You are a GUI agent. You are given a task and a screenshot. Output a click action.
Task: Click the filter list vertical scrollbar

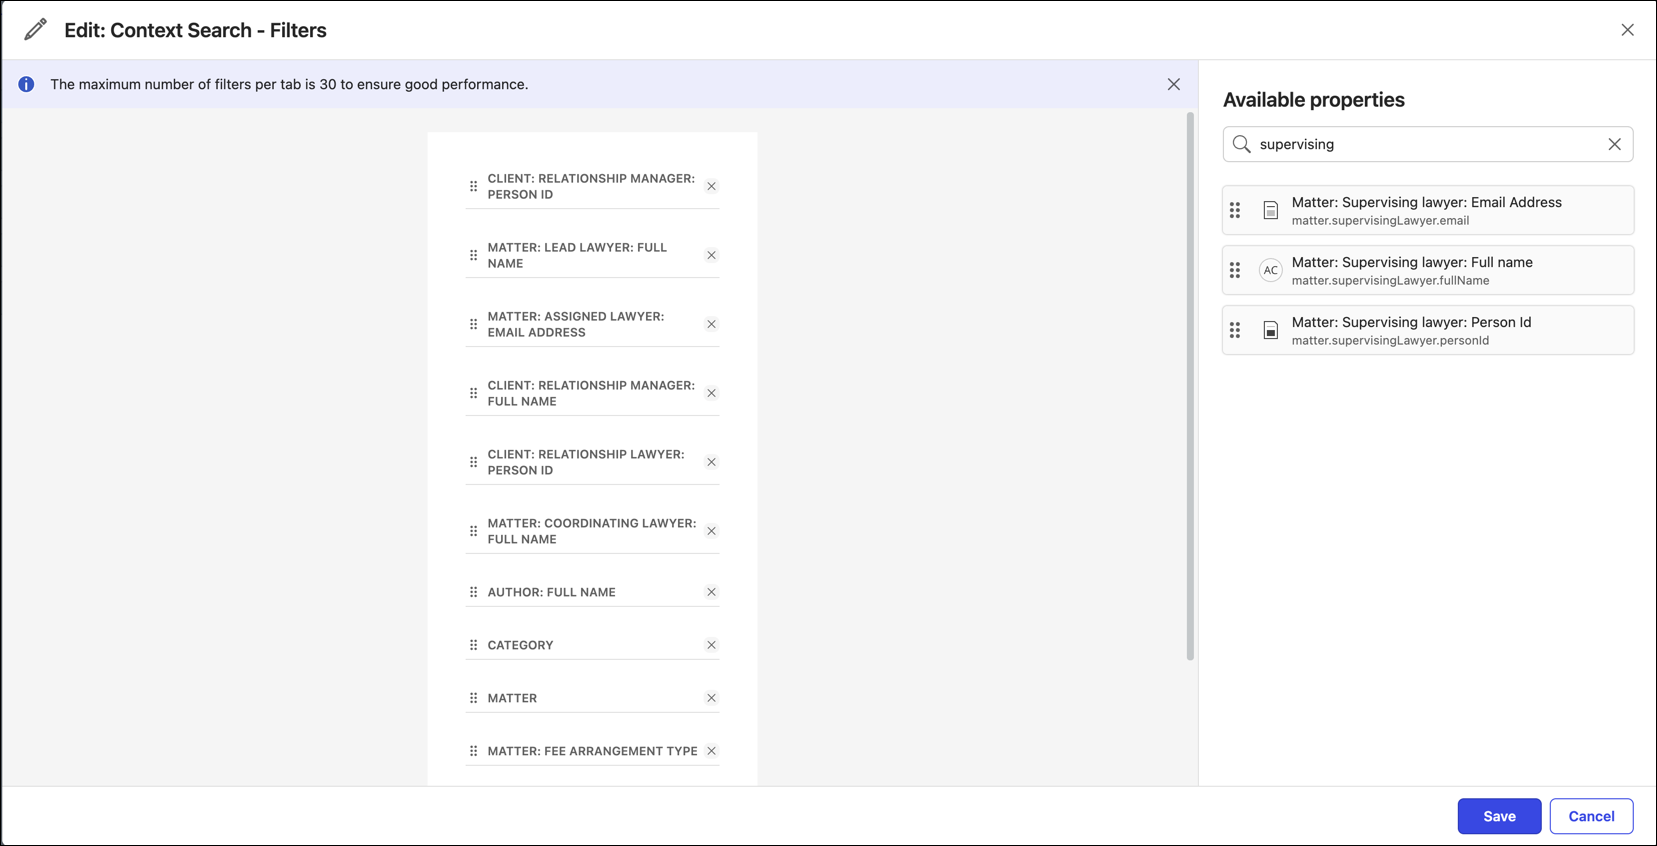tap(1190, 386)
